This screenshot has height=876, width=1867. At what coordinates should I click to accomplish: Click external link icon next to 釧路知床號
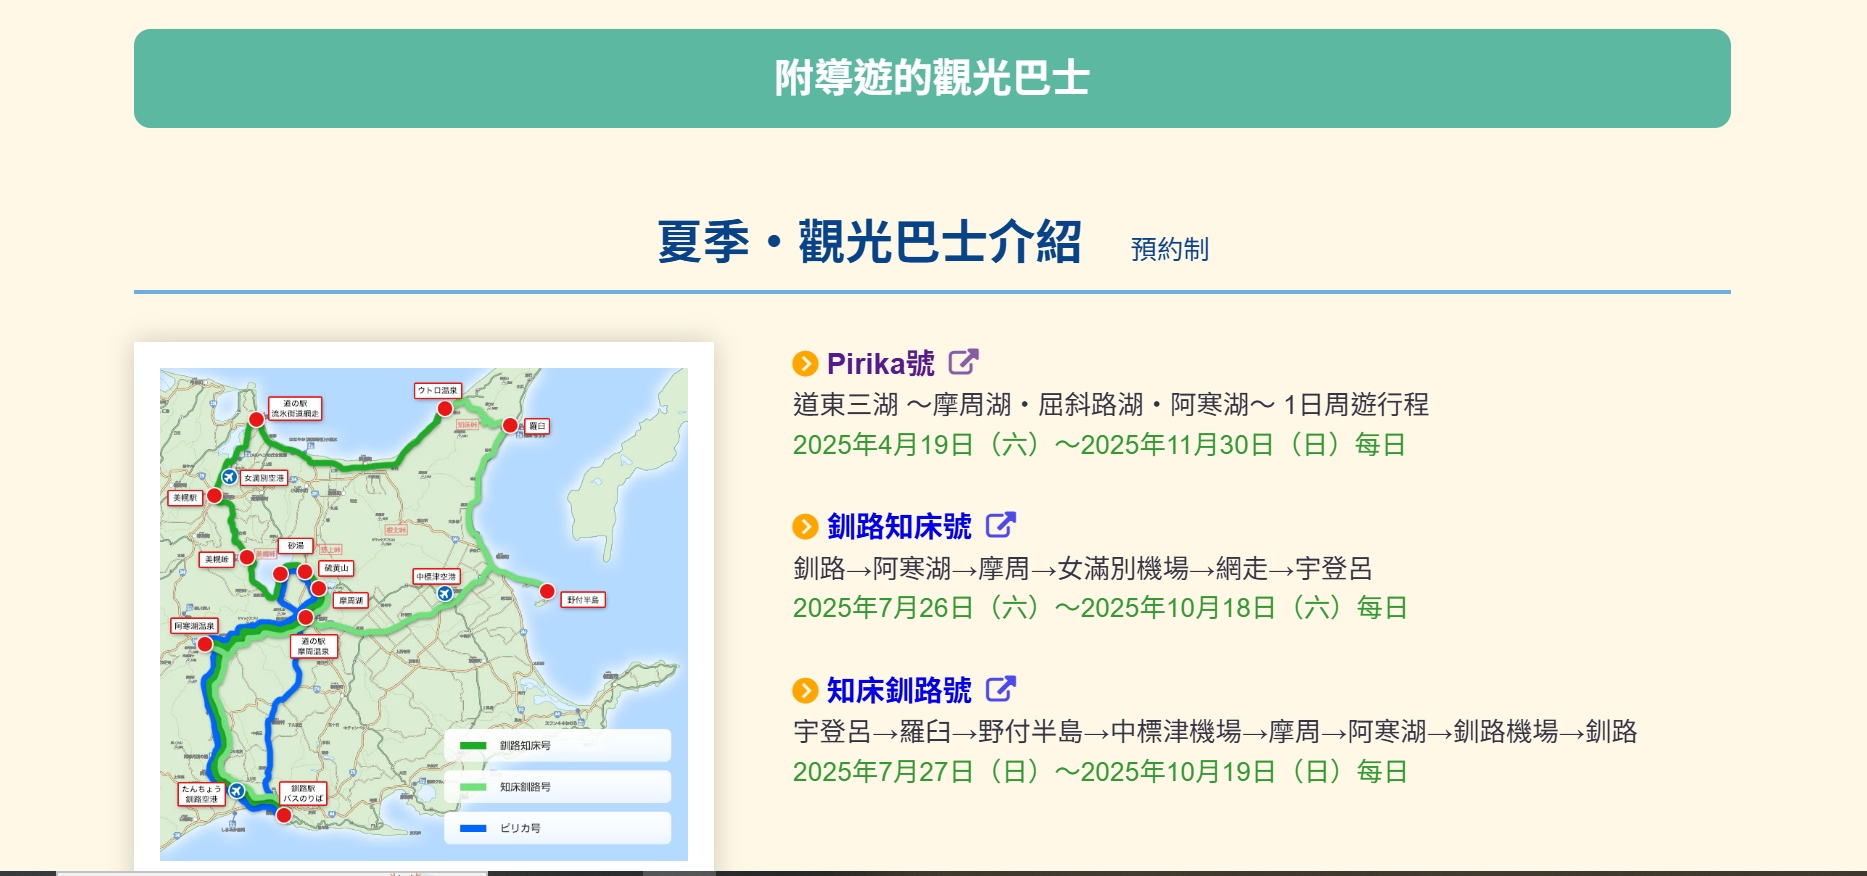(1000, 525)
